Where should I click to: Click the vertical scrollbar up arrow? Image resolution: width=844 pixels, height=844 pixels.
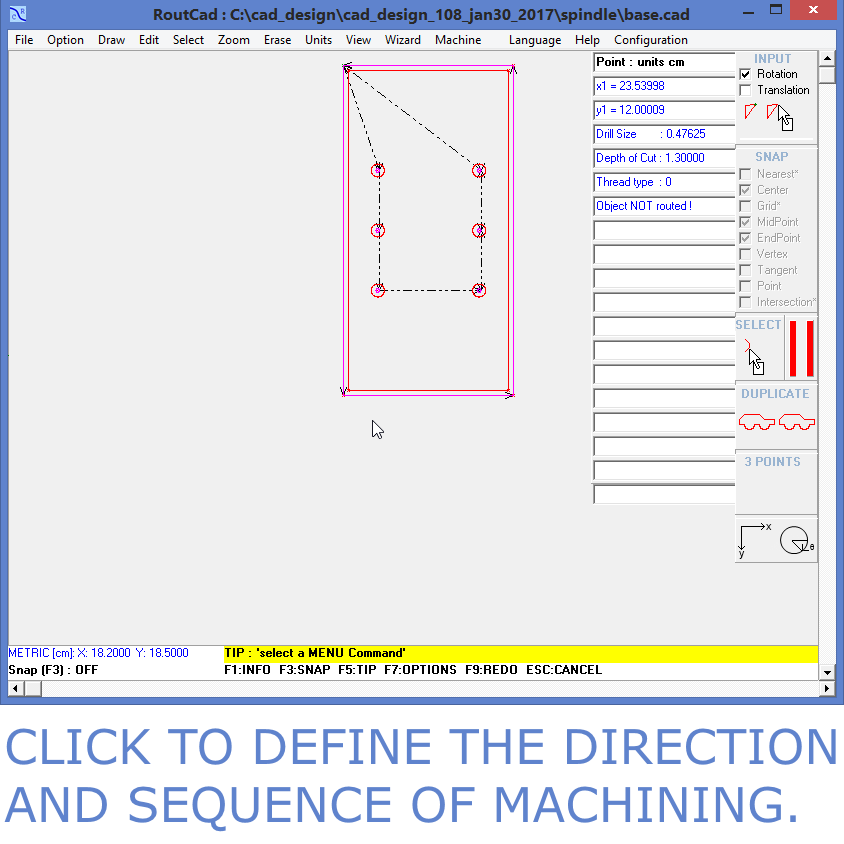coord(827,58)
